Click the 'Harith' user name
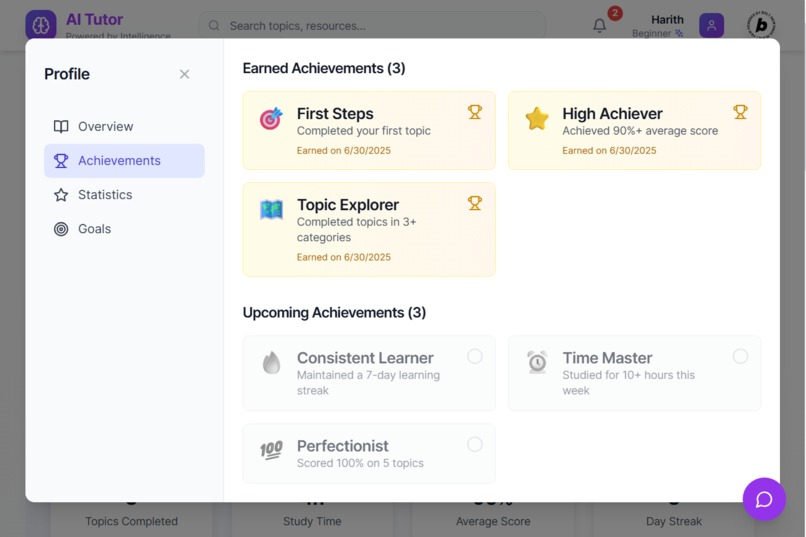 coord(667,20)
